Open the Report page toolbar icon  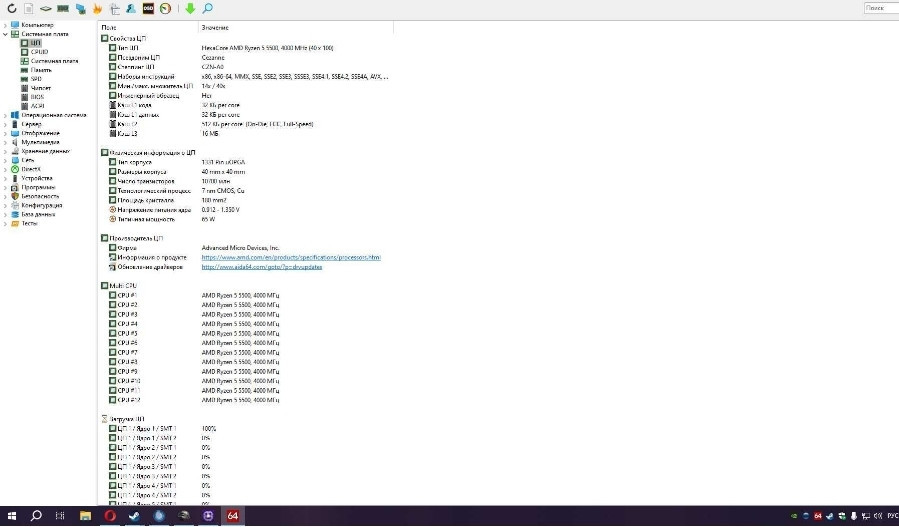click(29, 9)
